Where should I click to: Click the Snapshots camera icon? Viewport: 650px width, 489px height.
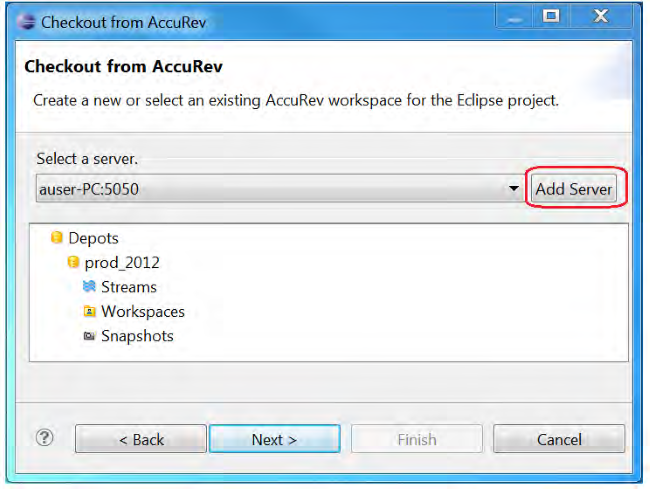(89, 336)
